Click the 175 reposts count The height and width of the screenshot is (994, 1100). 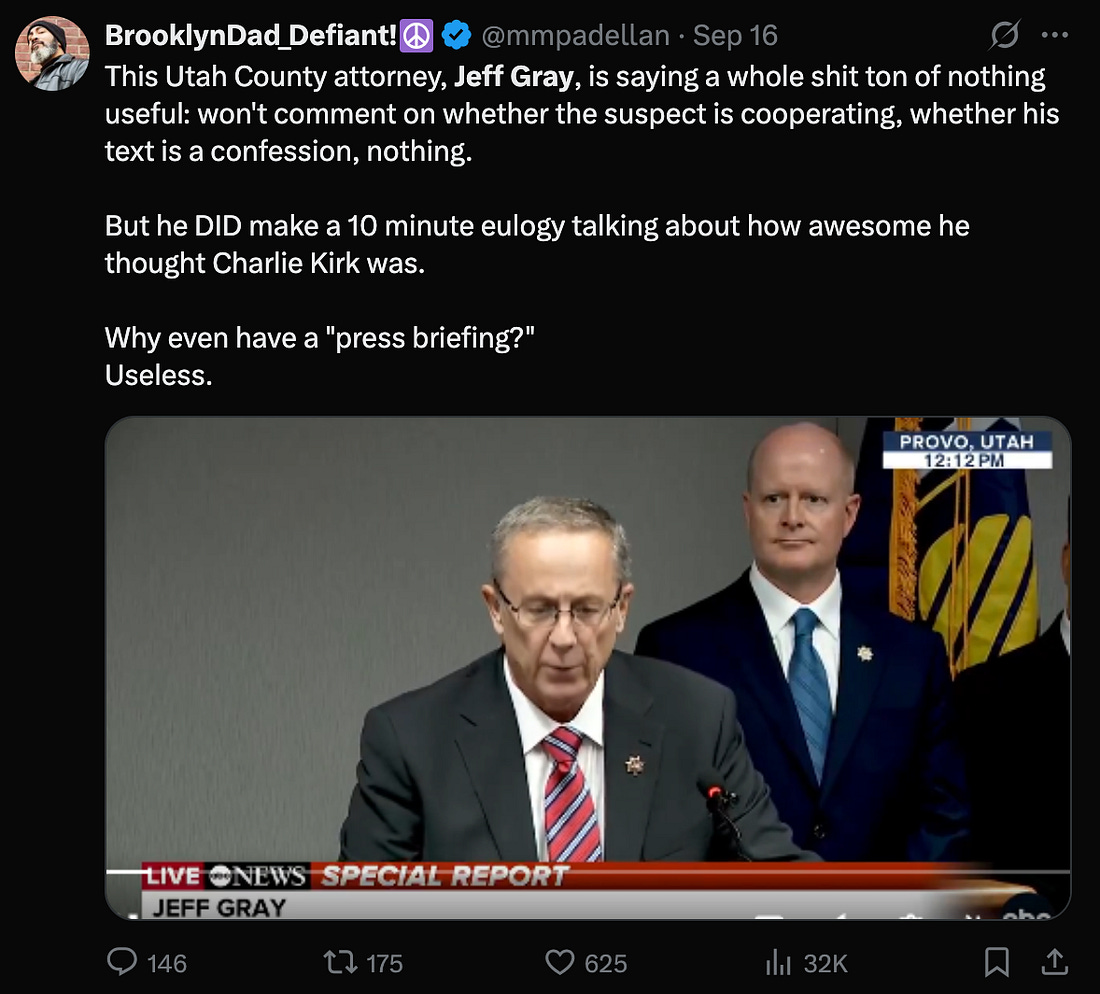pos(384,963)
